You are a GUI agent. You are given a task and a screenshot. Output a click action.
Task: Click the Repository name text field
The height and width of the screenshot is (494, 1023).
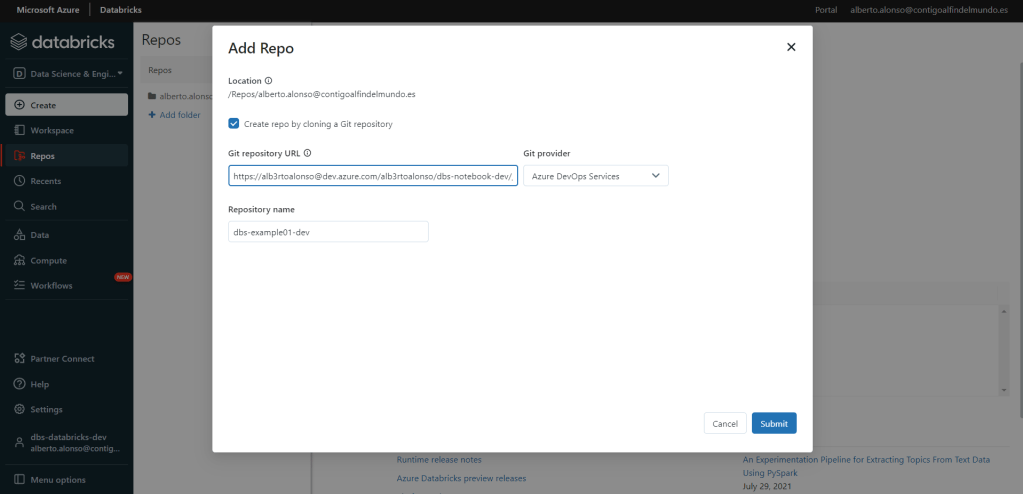click(328, 232)
